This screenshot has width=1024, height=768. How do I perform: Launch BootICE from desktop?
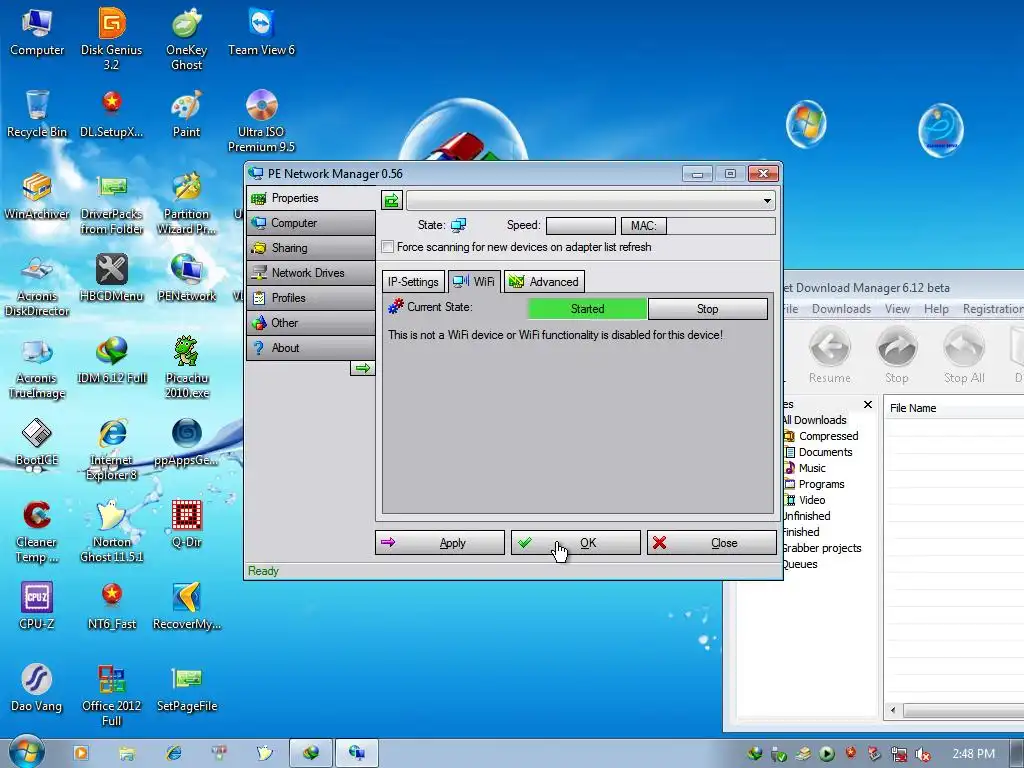[37, 443]
